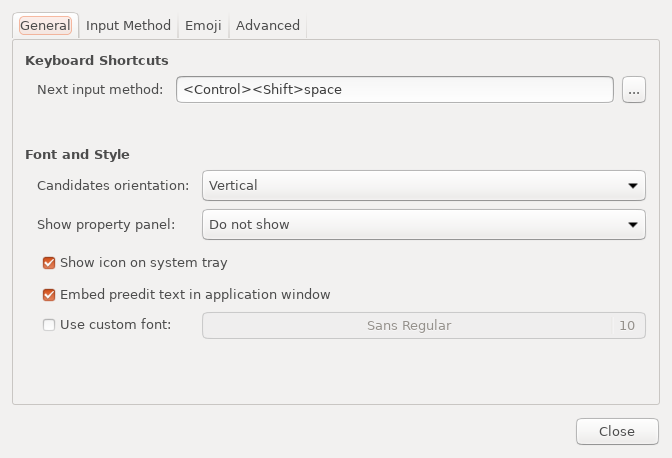This screenshot has height=458, width=672.
Task: Enable Use custom font checkbox
Action: click(49, 325)
